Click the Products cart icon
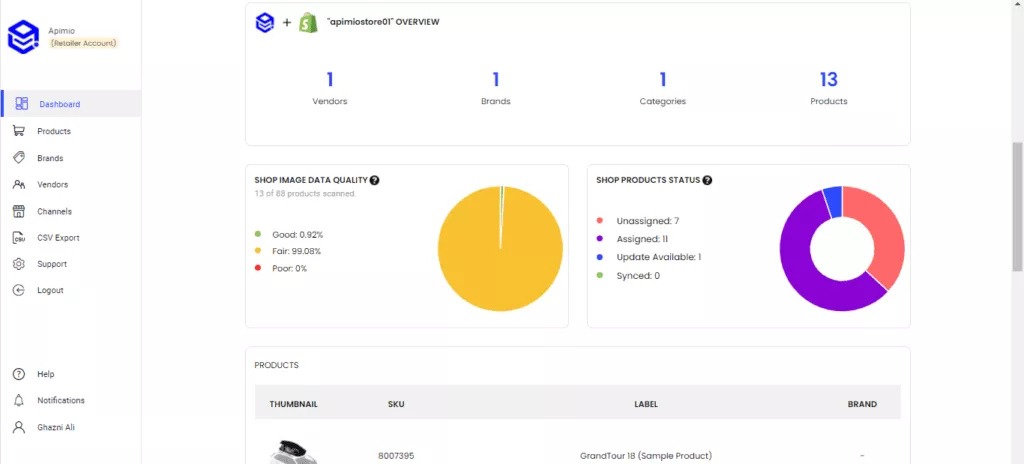This screenshot has height=464, width=1024. tap(18, 131)
